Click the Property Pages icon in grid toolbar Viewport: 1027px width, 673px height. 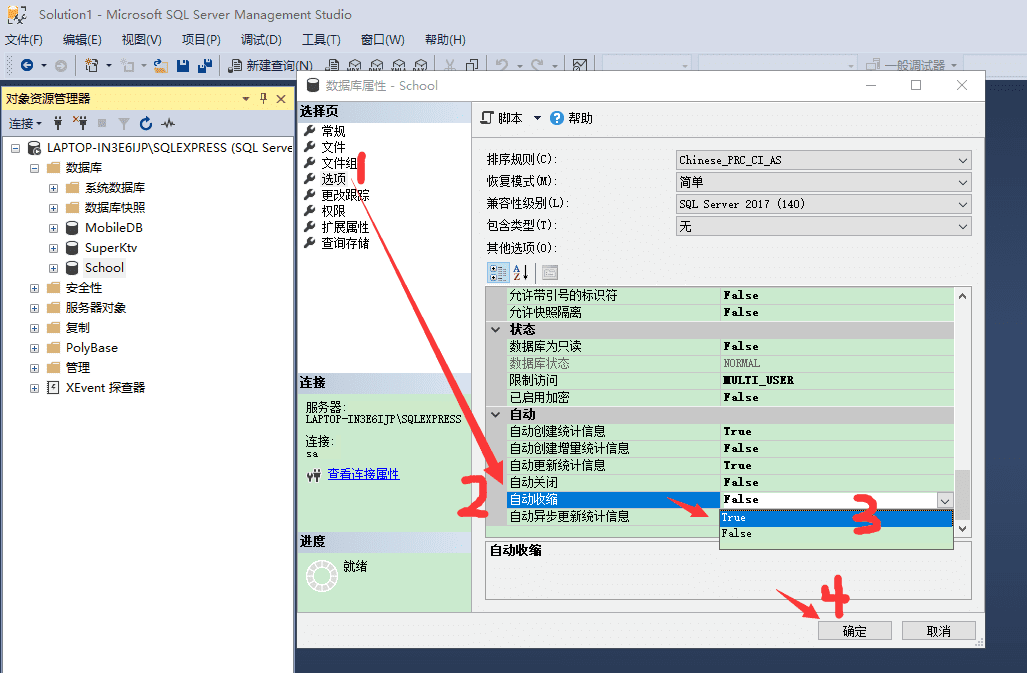550,272
